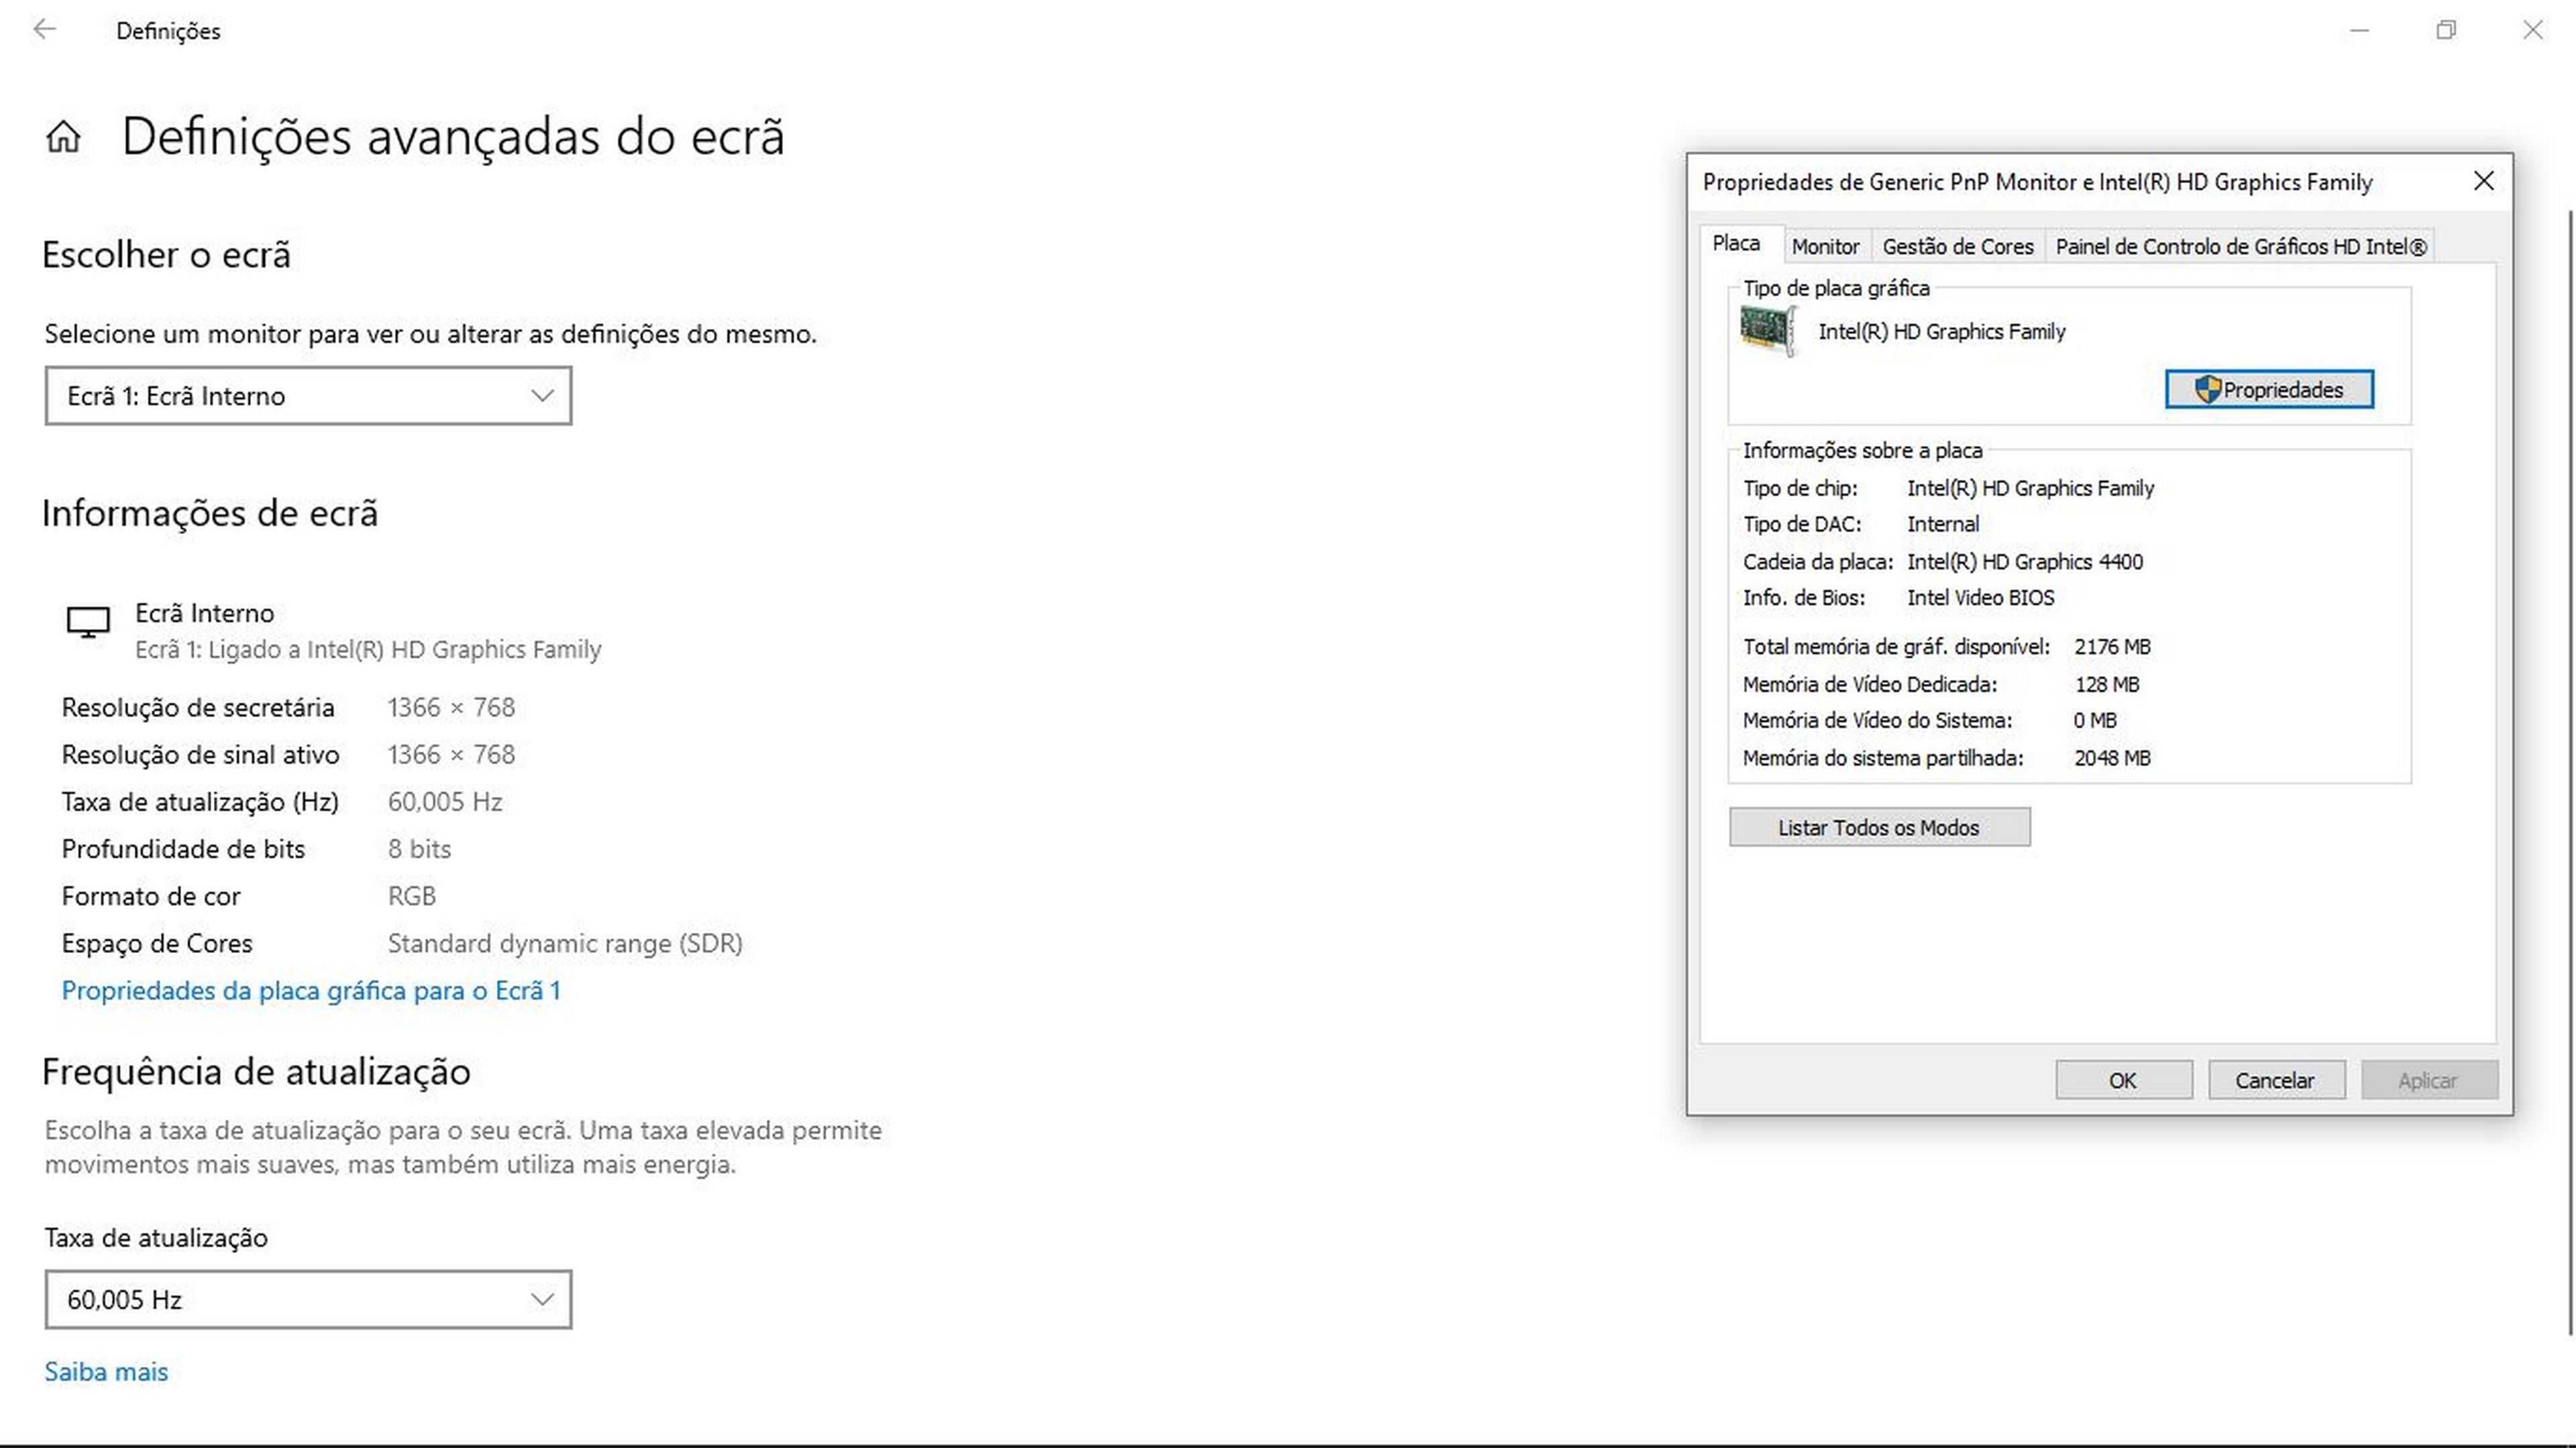Close the Propriedades de Generic PnP Monitor dialog
Screen dimensions: 2576x1448
pyautogui.click(x=2484, y=181)
